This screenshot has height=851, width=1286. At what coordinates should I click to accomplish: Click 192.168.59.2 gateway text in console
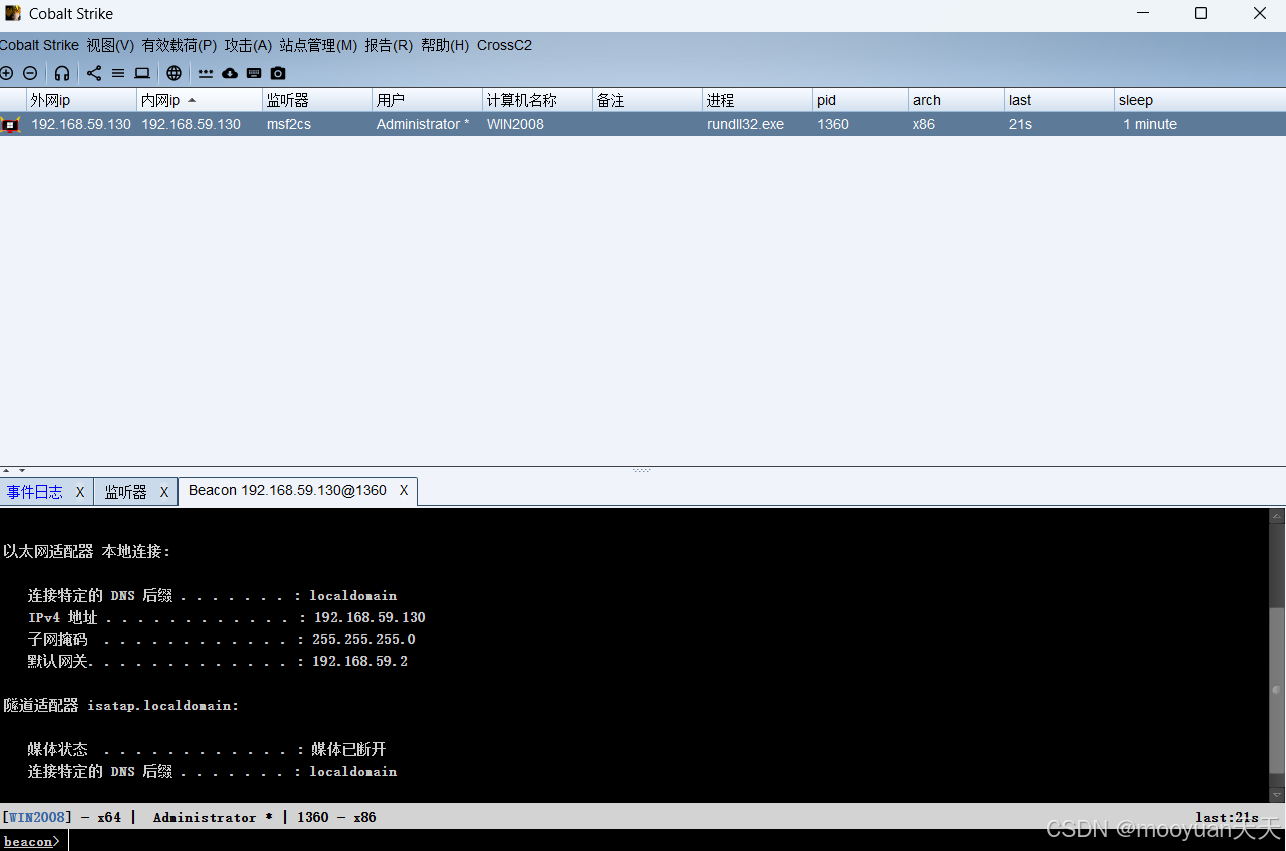(x=360, y=662)
